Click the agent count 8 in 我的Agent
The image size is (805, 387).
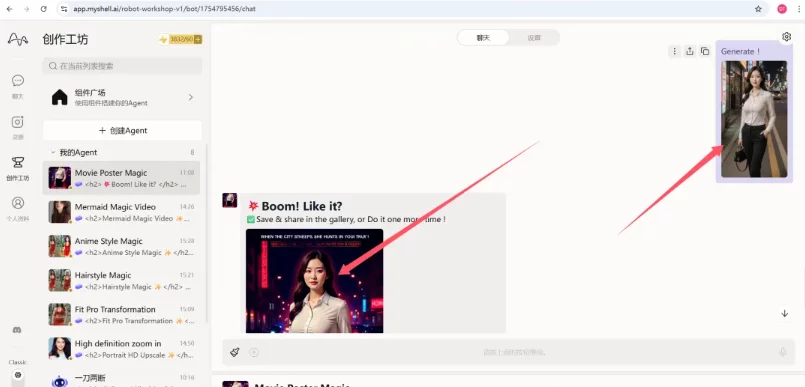point(193,152)
